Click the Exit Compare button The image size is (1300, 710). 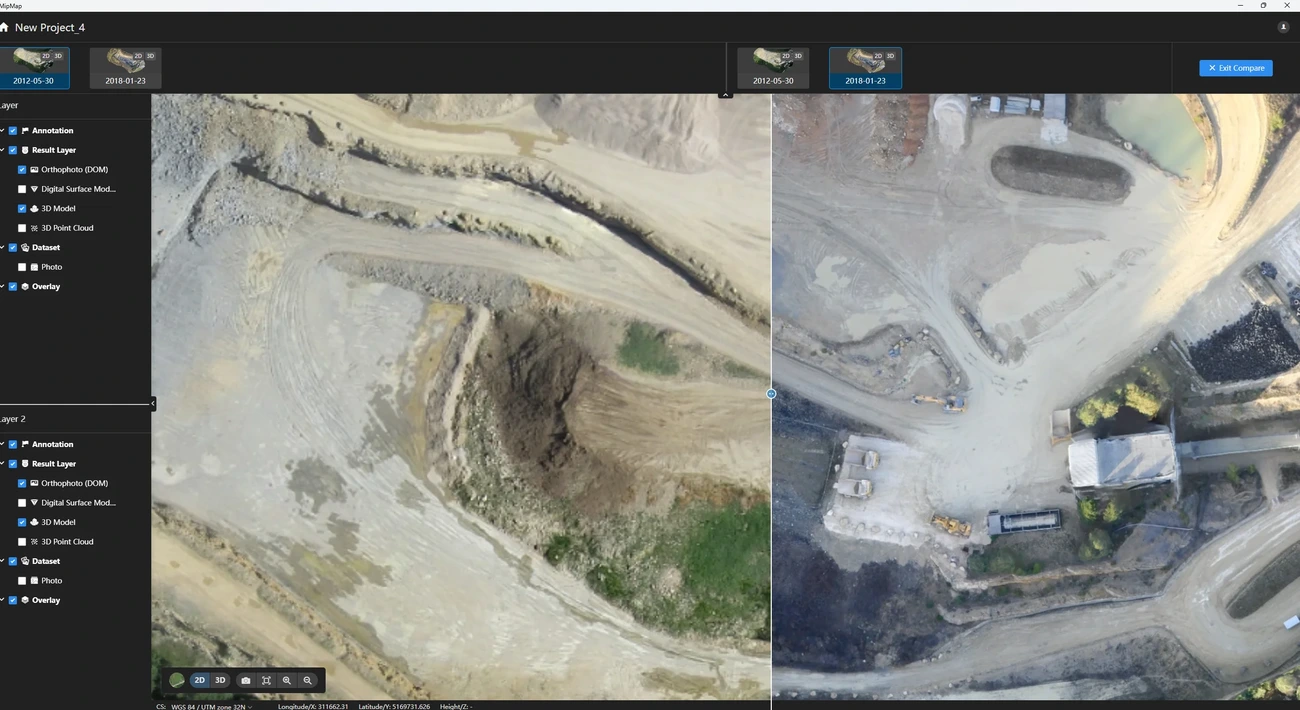[1236, 68]
